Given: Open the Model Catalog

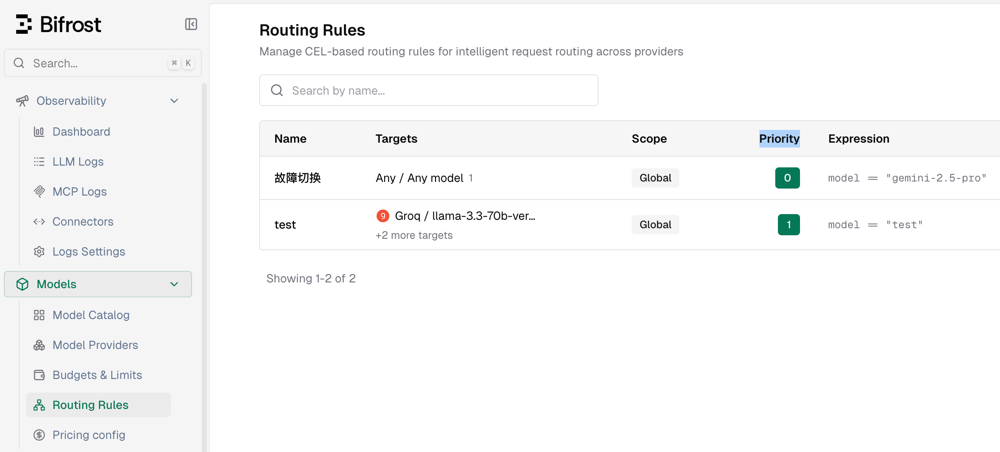Looking at the screenshot, I should tap(90, 315).
